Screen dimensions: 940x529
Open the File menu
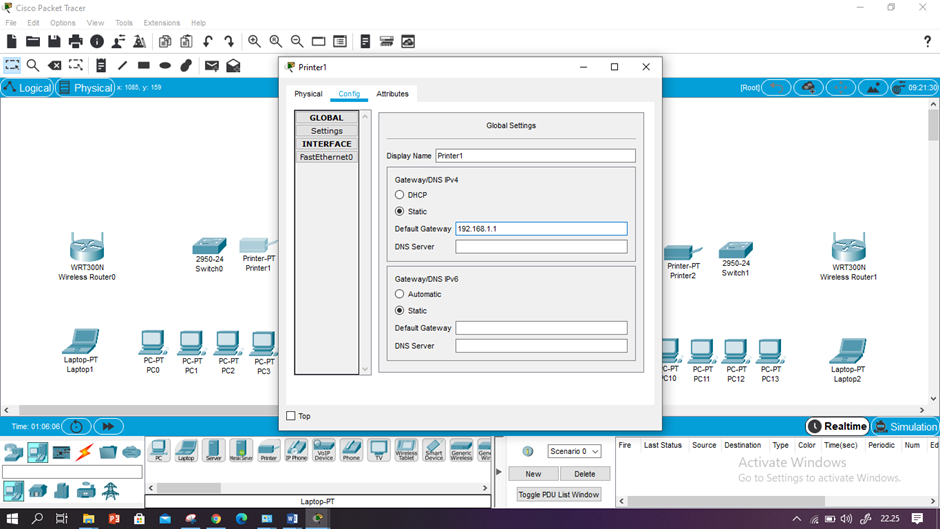pos(11,23)
